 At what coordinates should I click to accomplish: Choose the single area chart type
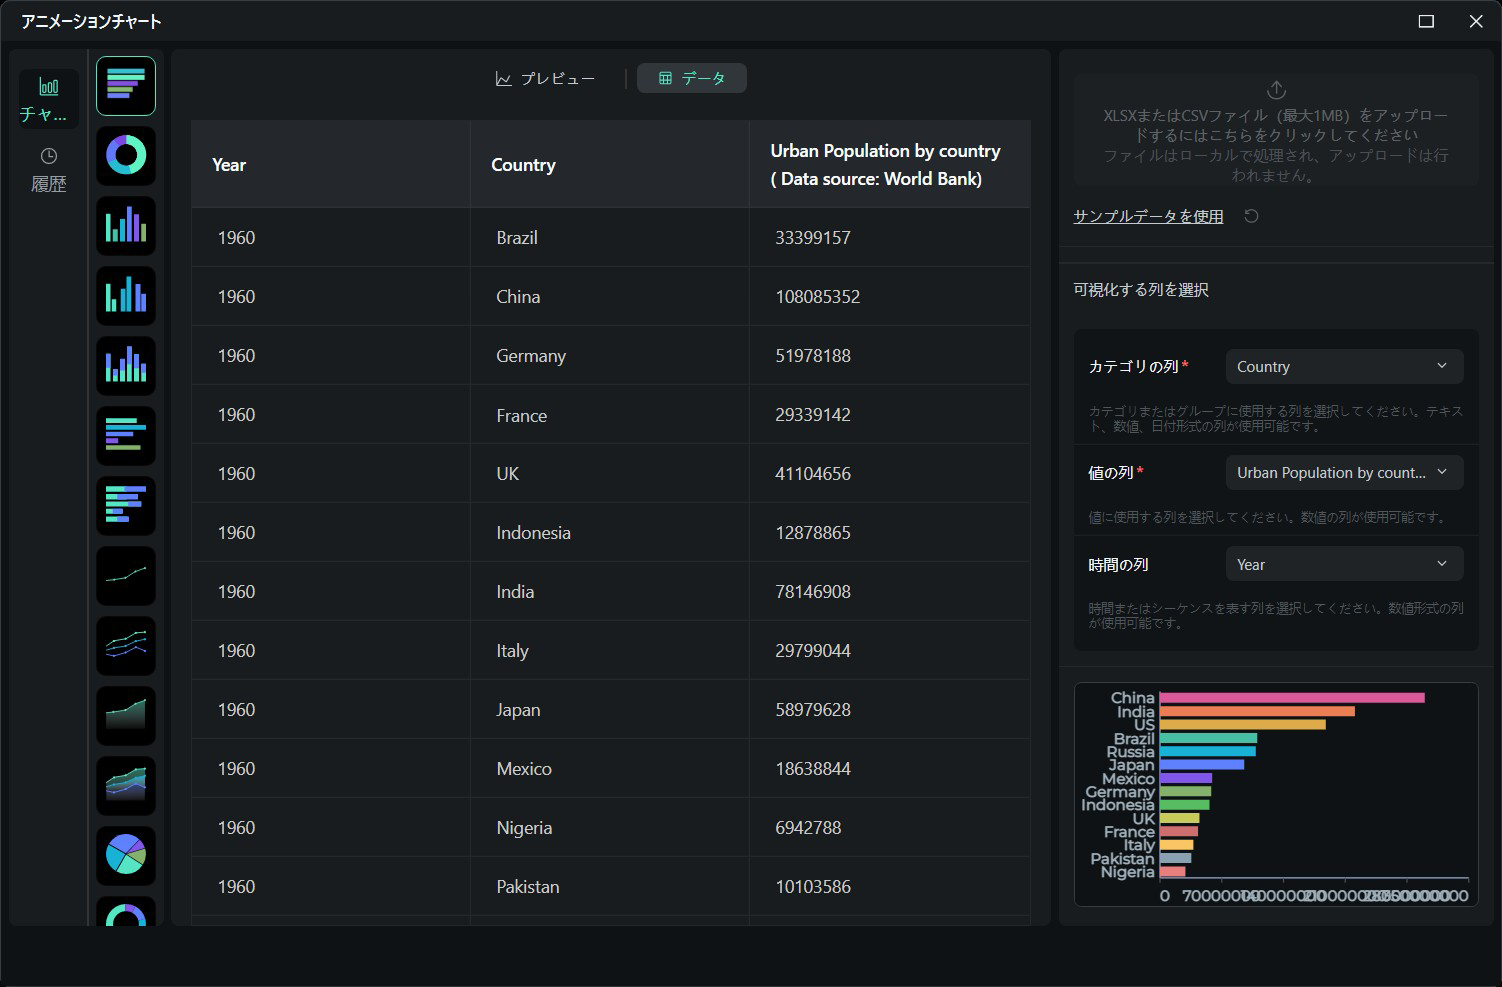[126, 716]
